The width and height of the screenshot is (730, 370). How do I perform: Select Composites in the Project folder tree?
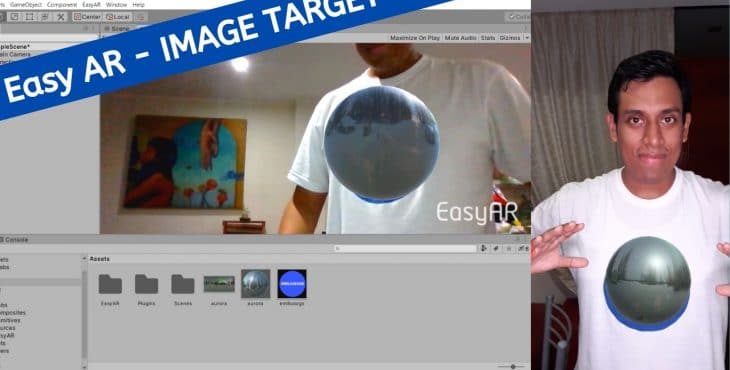click(x=13, y=313)
